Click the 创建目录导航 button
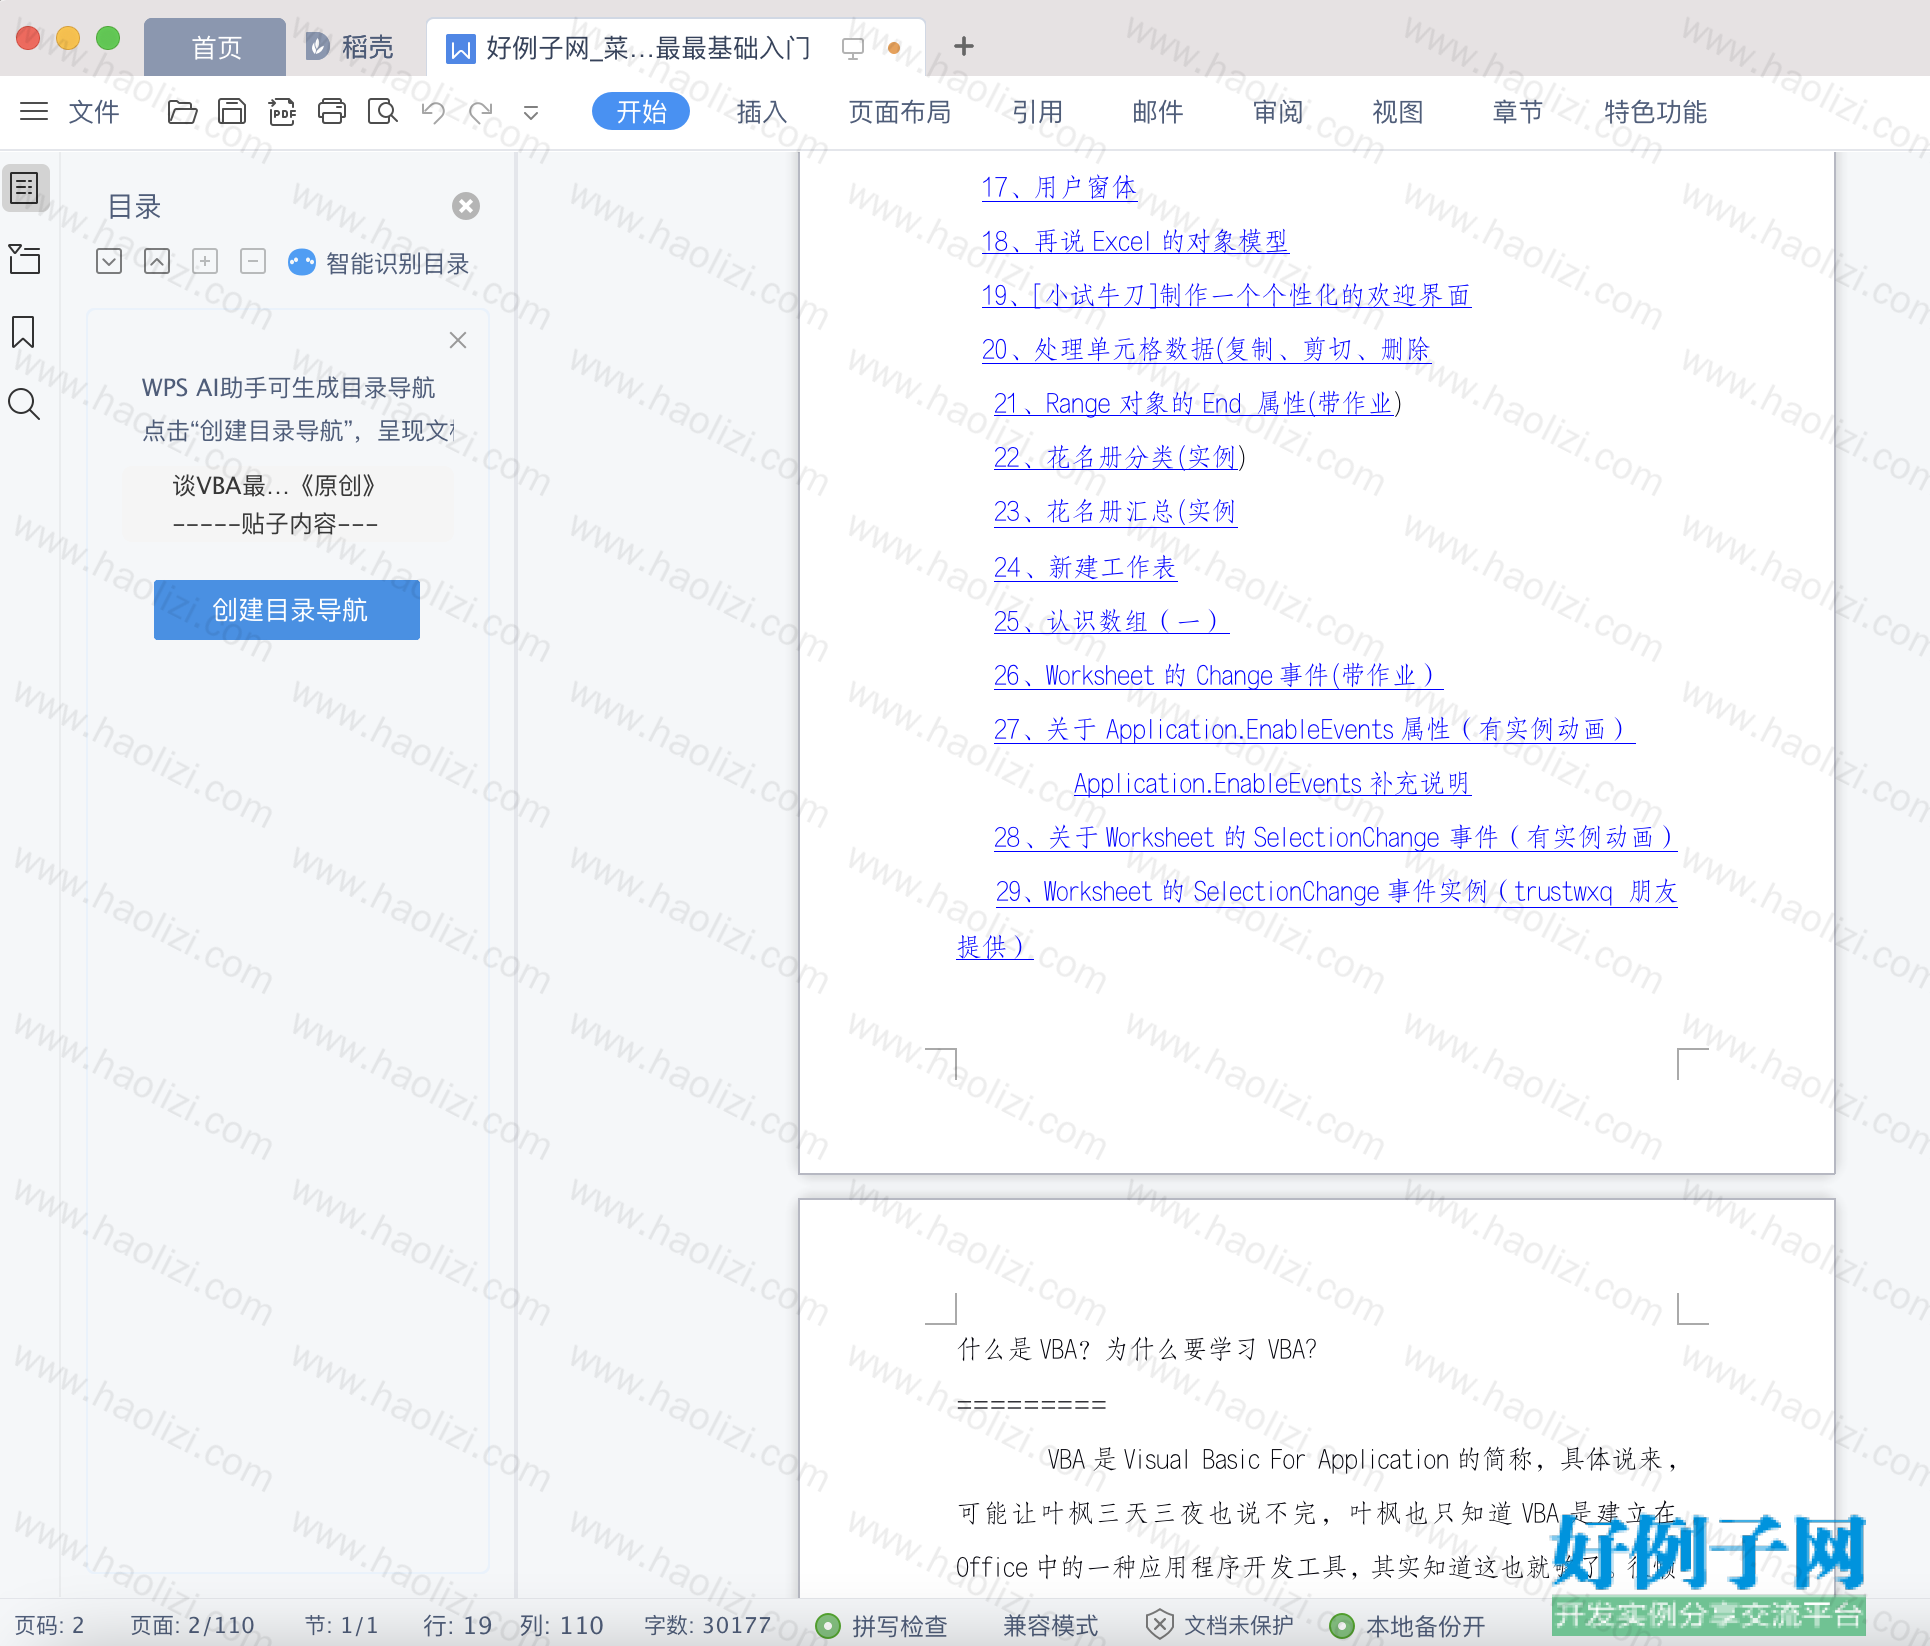Viewport: 1930px width, 1646px height. [287, 610]
